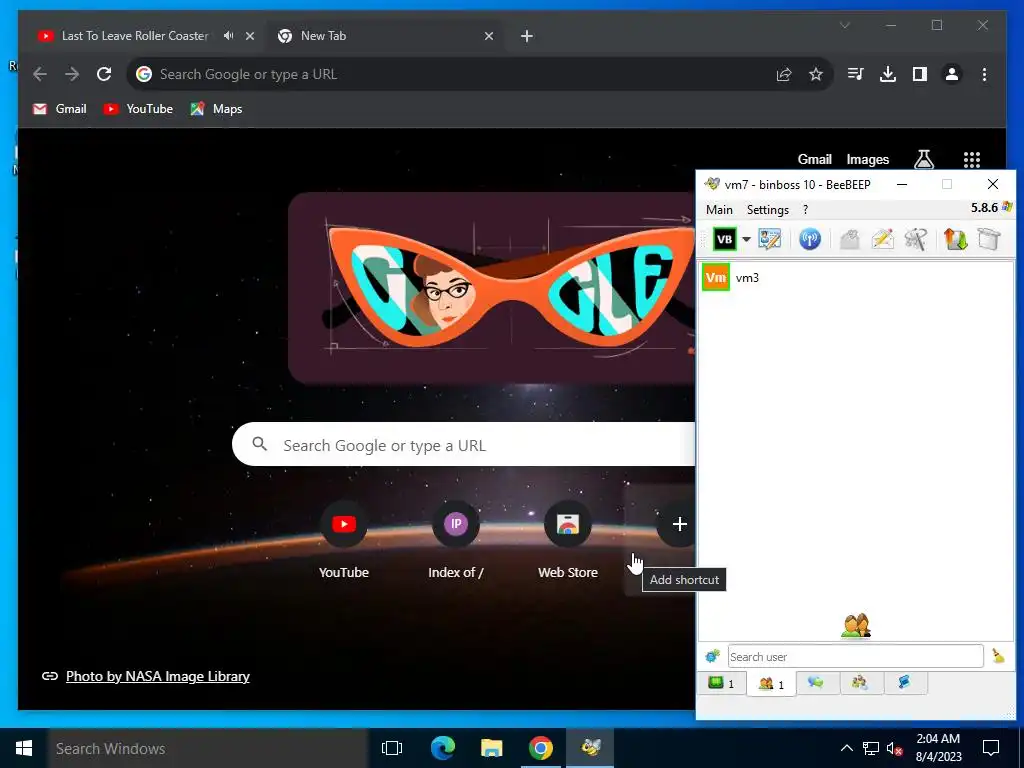Open the status dropdown arrow beside VB avatar

[x=746, y=240]
